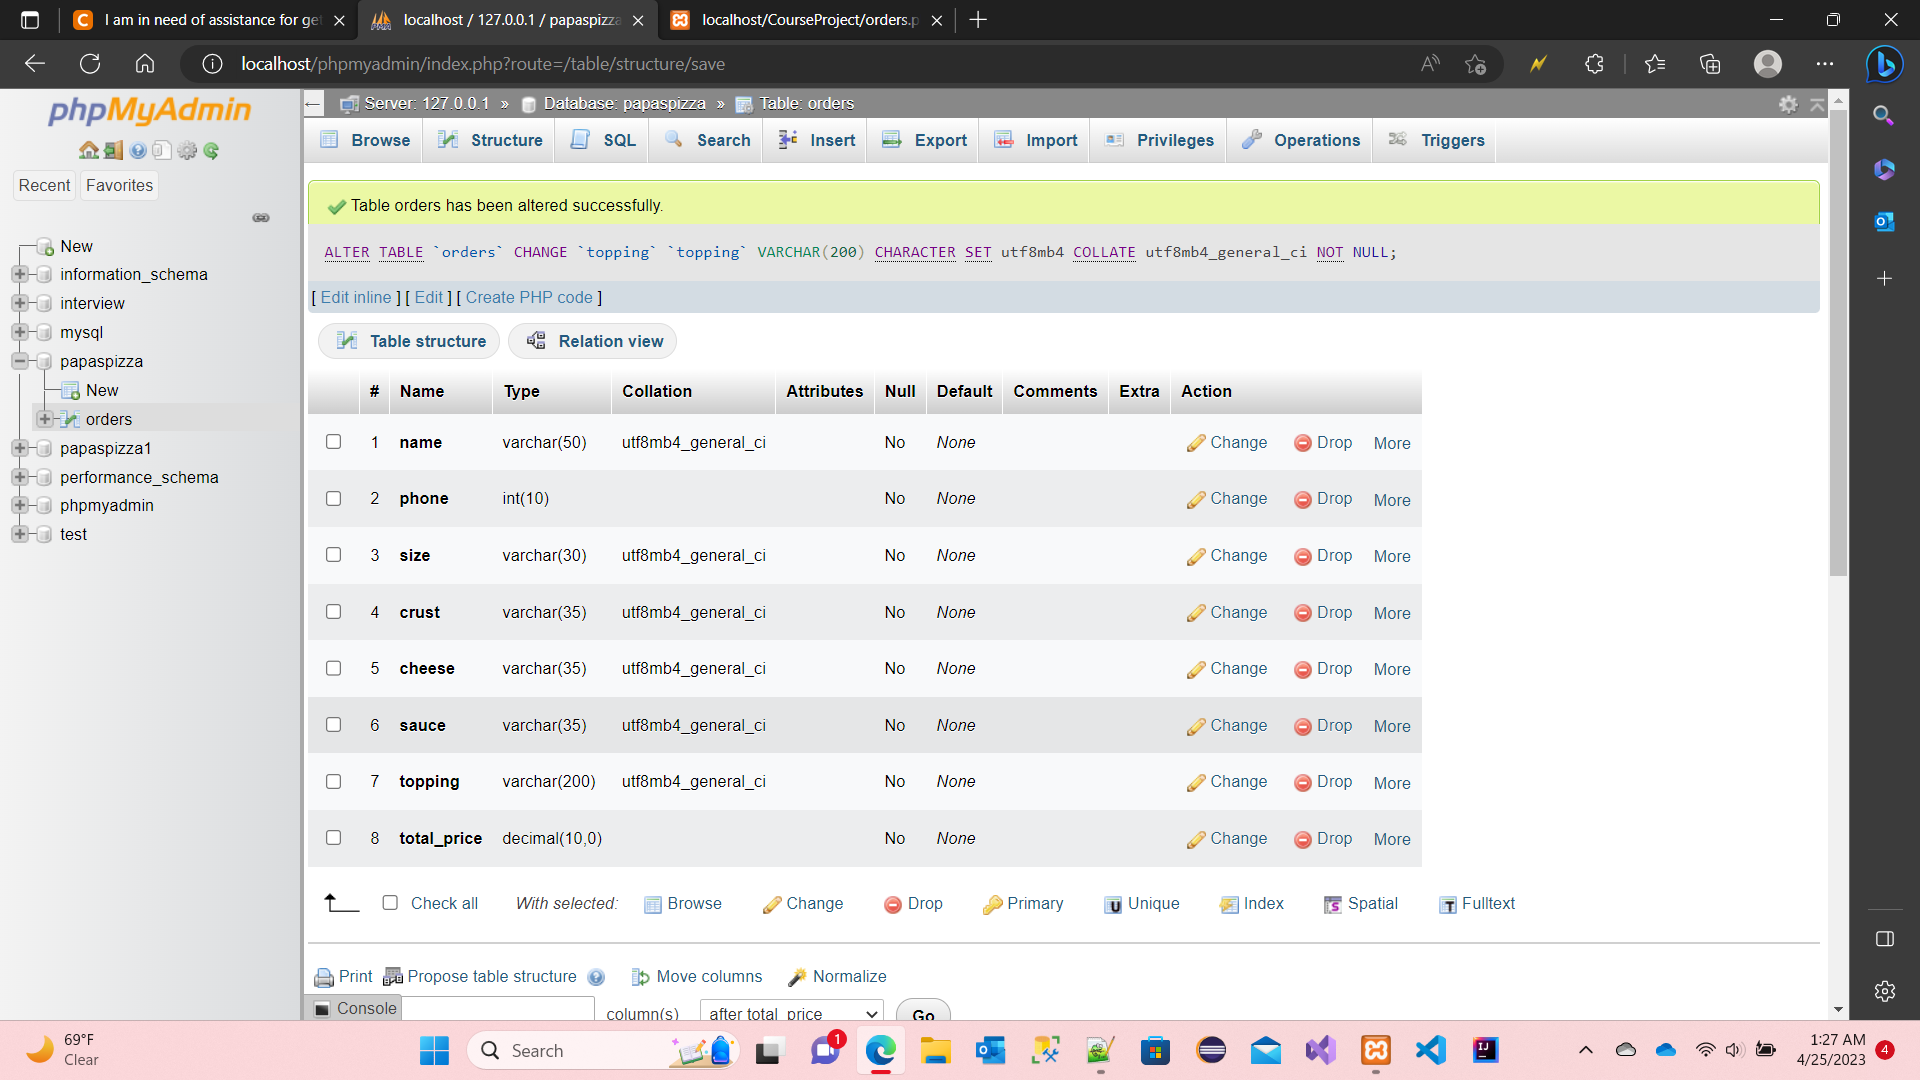The height and width of the screenshot is (1080, 1920).
Task: Open the Operations tab
Action: [x=1315, y=140]
